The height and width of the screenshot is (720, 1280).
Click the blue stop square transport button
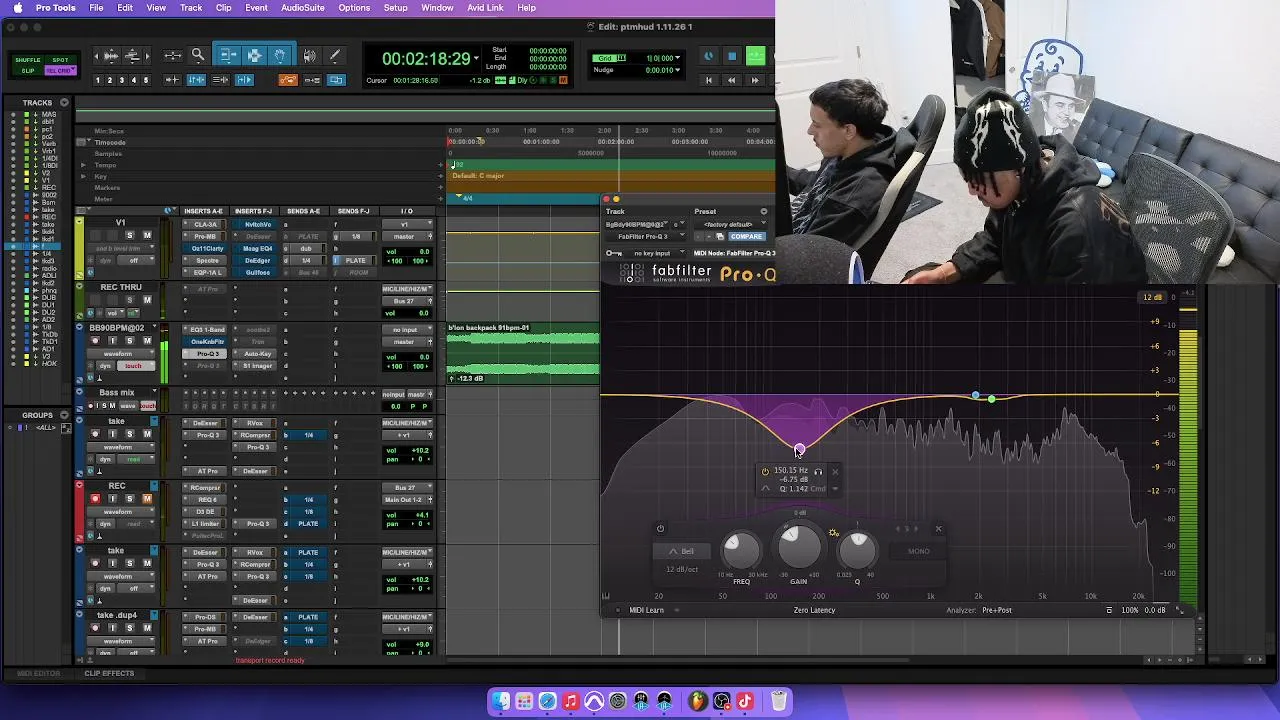point(732,57)
